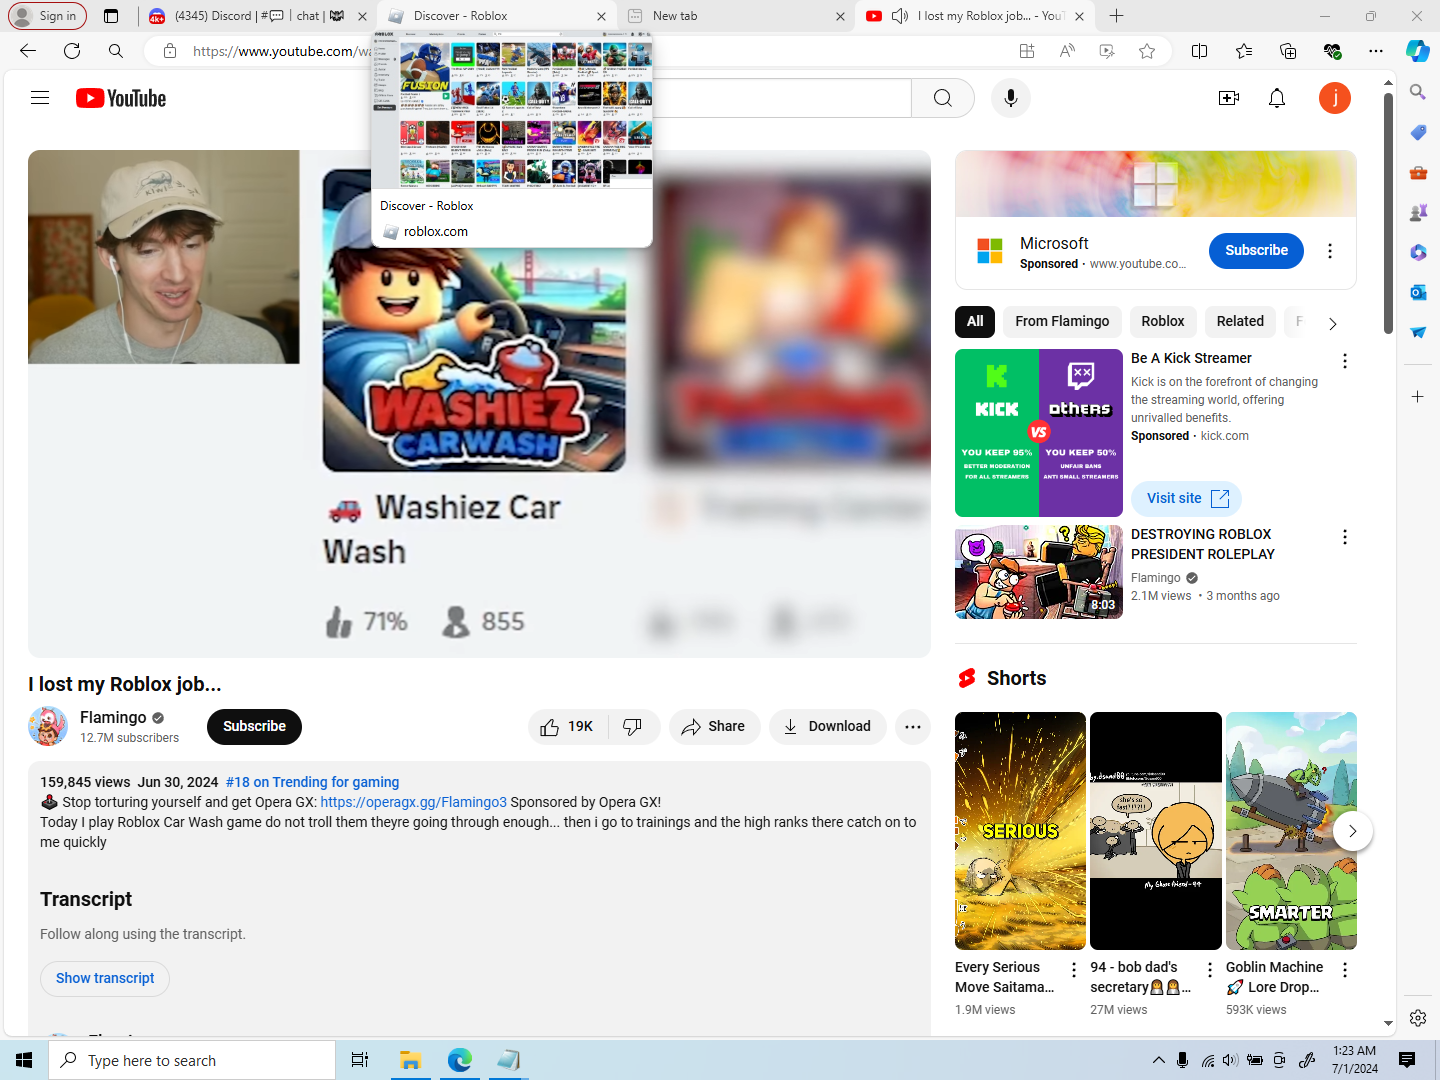Viewport: 1440px width, 1080px height.
Task: Click Show transcript
Action: (x=105, y=978)
